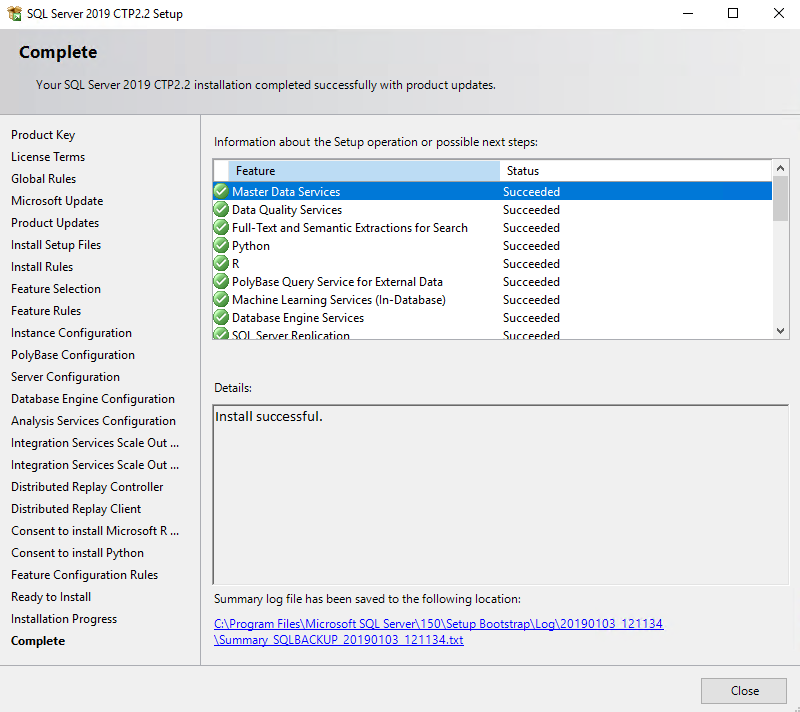Click the Feature Rules step in sidebar
The width and height of the screenshot is (800, 712).
click(46, 311)
